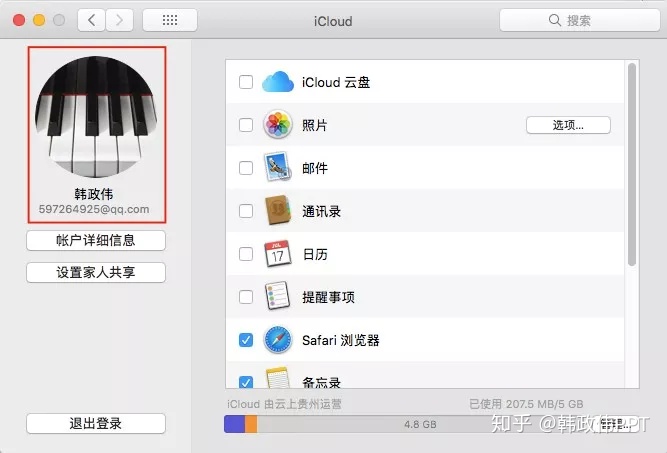
Task: Click the Notes notepad icon
Action: click(x=278, y=378)
